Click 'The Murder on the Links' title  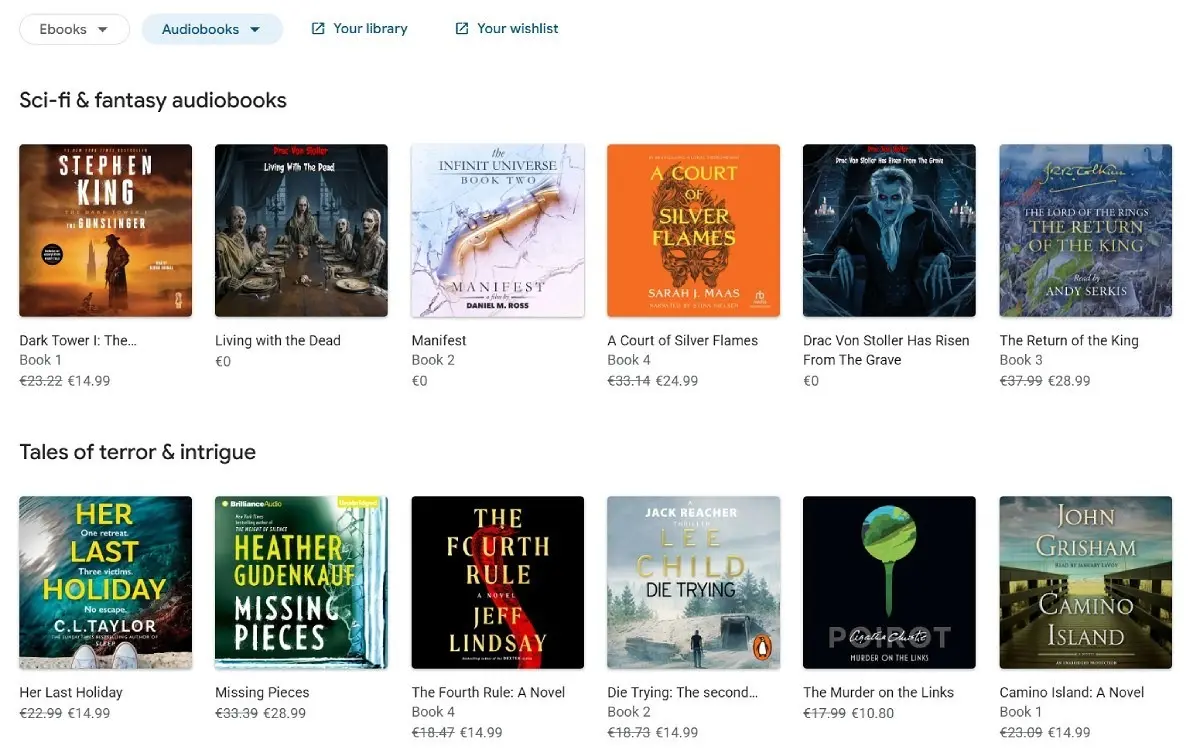(879, 693)
